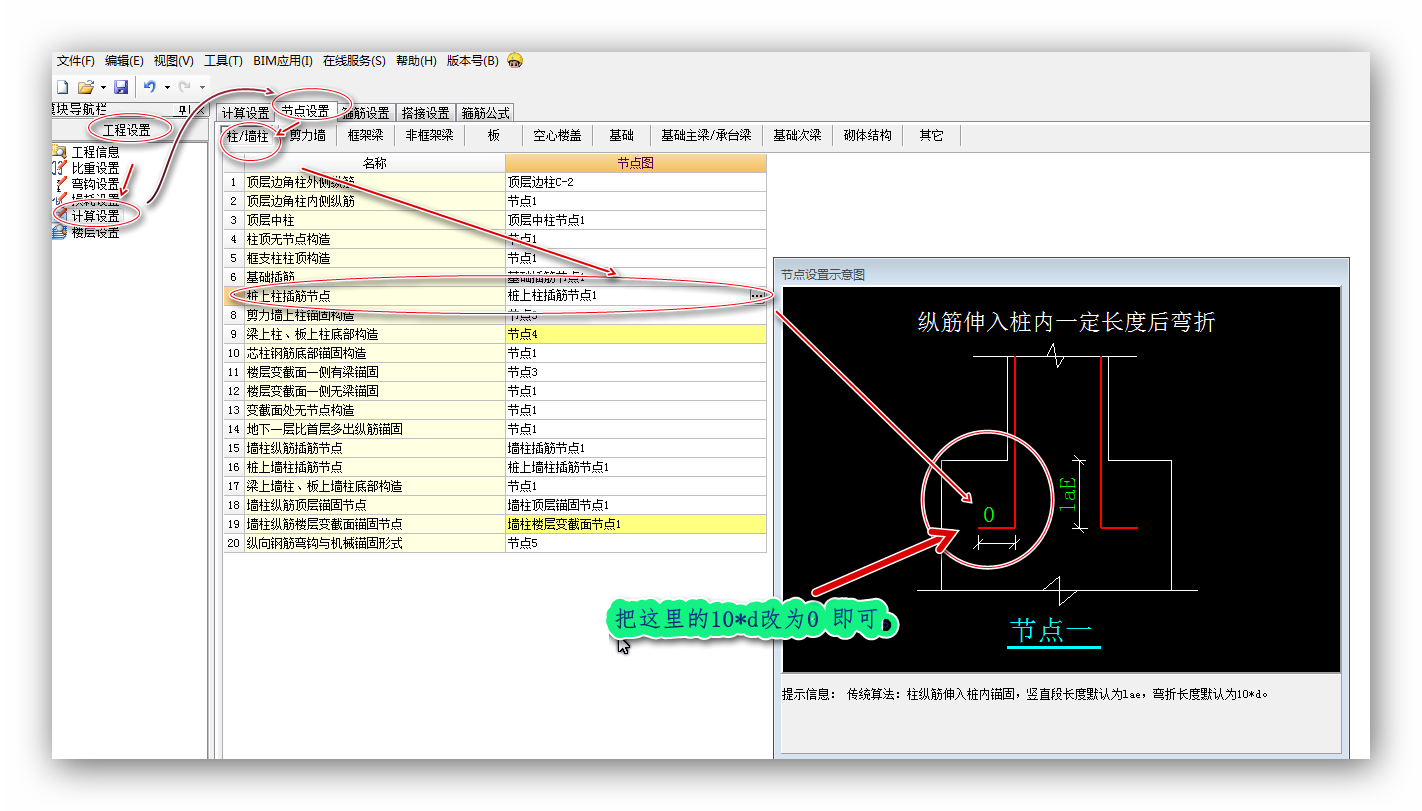Open the 帮助(H) menu
Screen dimensions: 1422x811
(x=416, y=61)
